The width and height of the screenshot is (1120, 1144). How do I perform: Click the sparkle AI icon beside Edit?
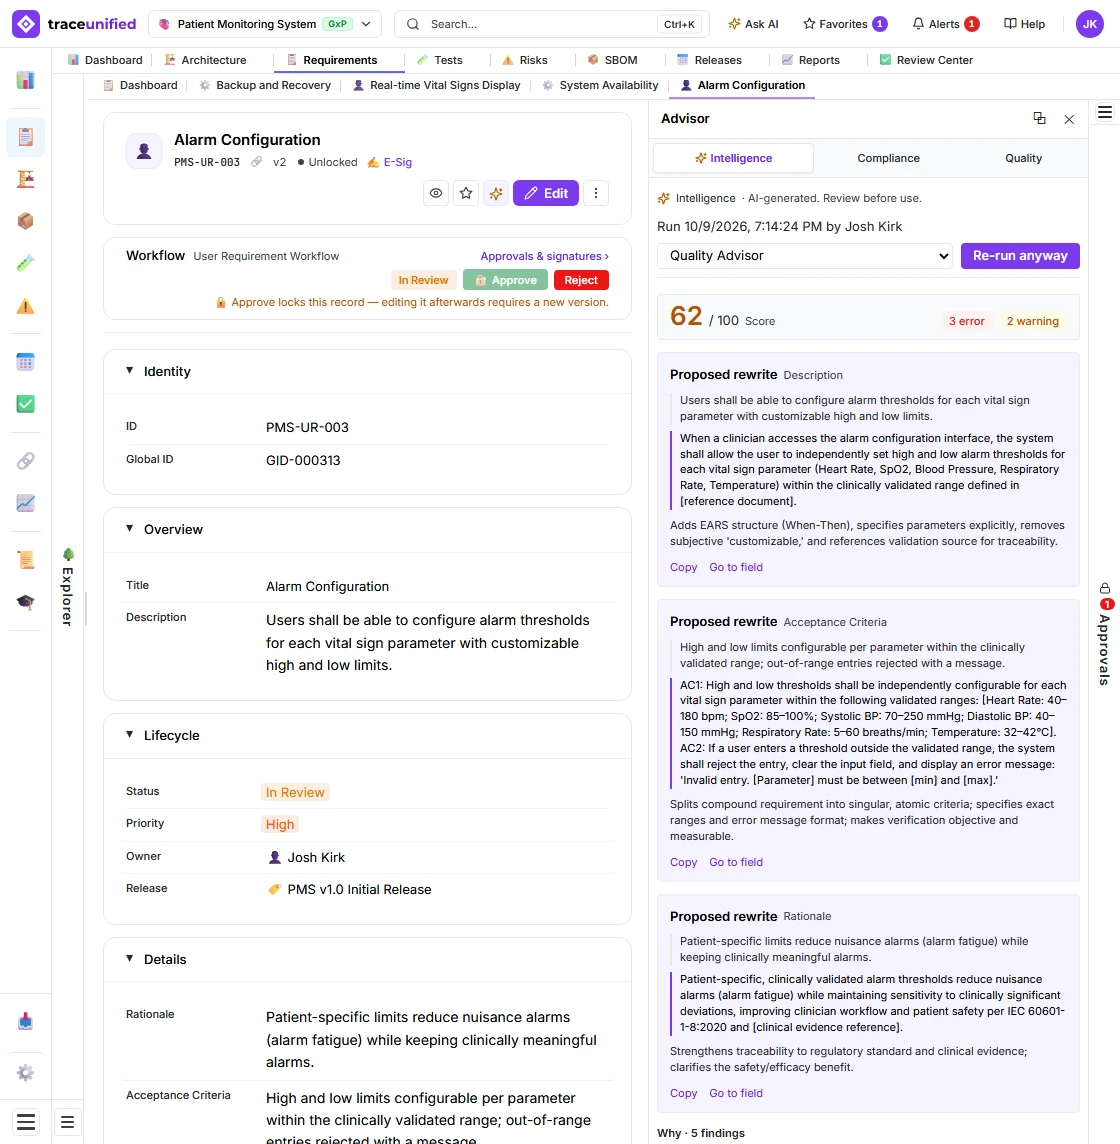(x=496, y=193)
